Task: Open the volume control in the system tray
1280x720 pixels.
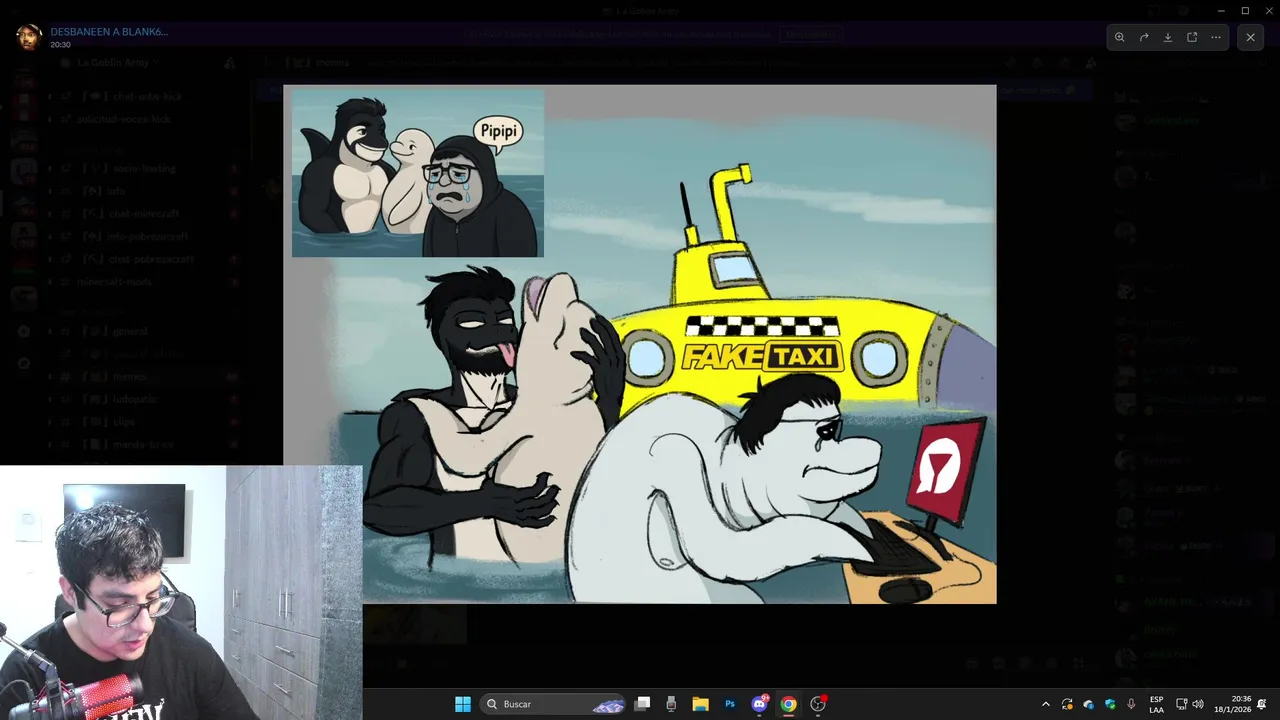Action: tap(1198, 704)
